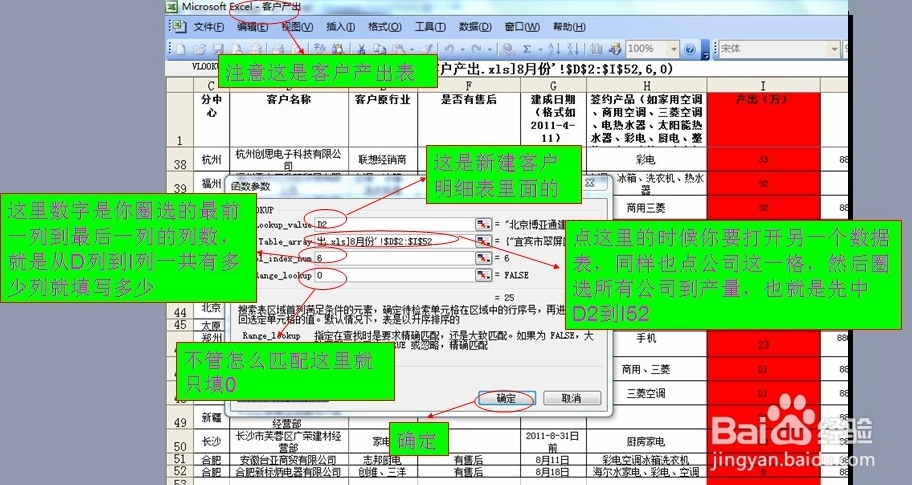Click the Open file icon
The width and height of the screenshot is (912, 485).
tap(199, 49)
